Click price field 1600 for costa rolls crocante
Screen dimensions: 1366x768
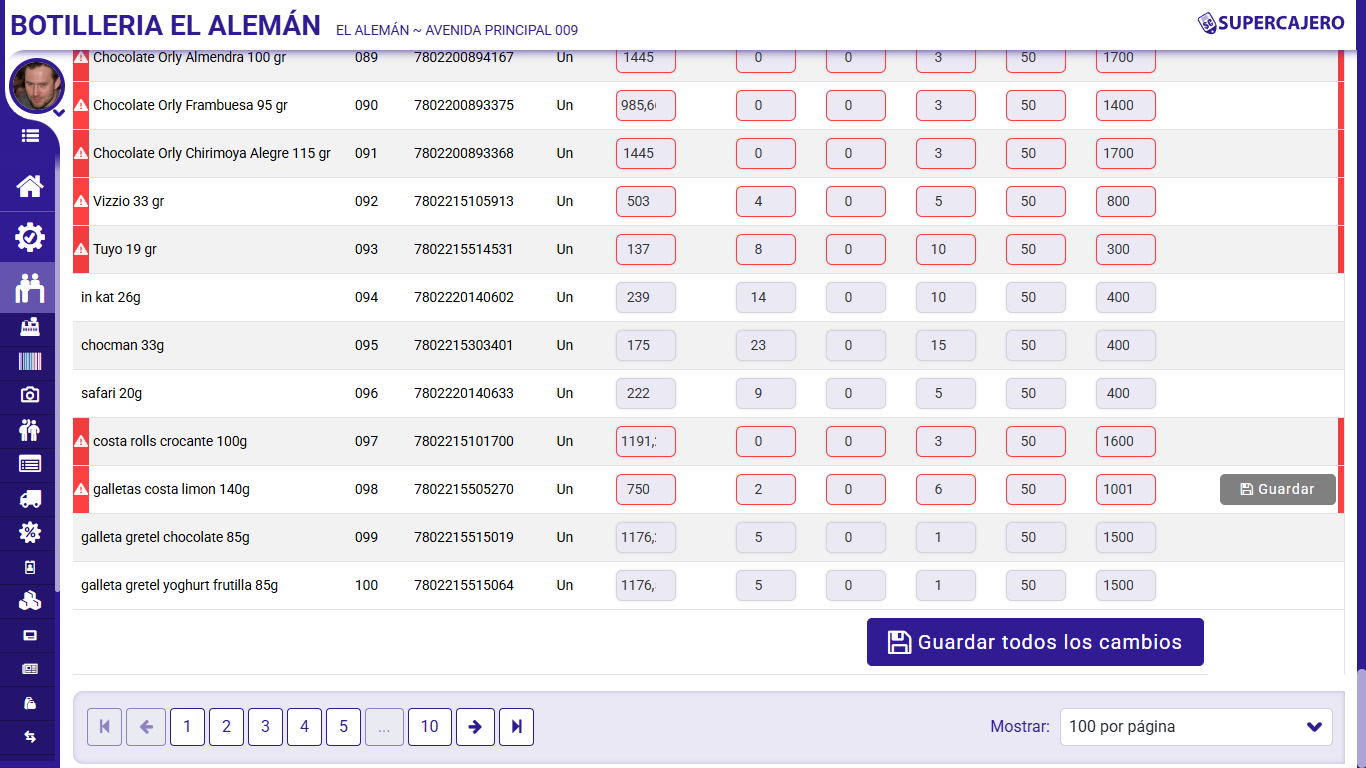(1126, 441)
